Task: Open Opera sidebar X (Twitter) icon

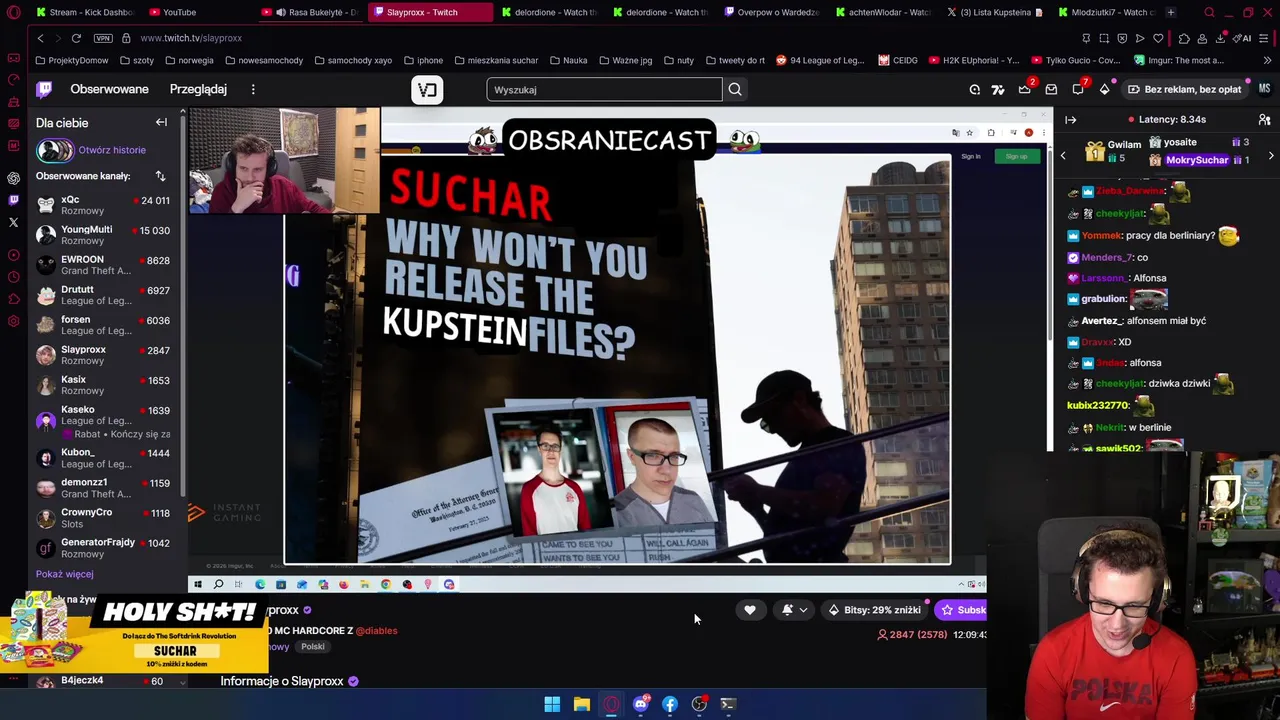Action: (x=13, y=222)
